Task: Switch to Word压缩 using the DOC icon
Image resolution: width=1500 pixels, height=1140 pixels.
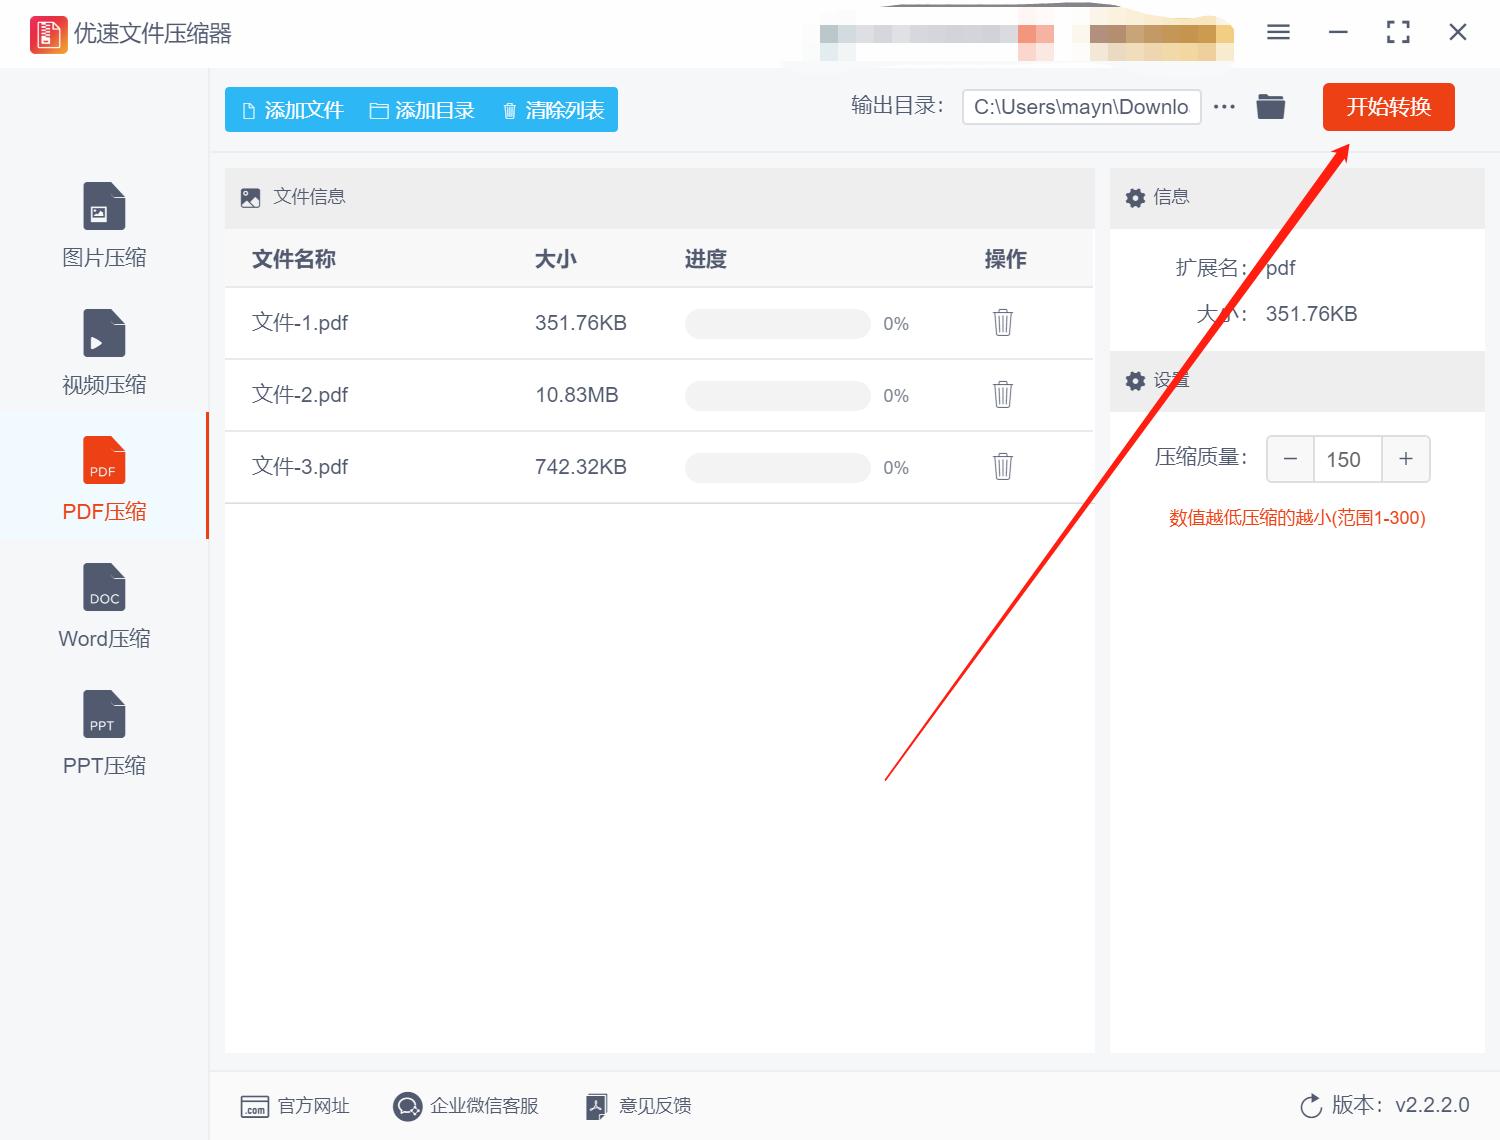Action: click(103, 587)
